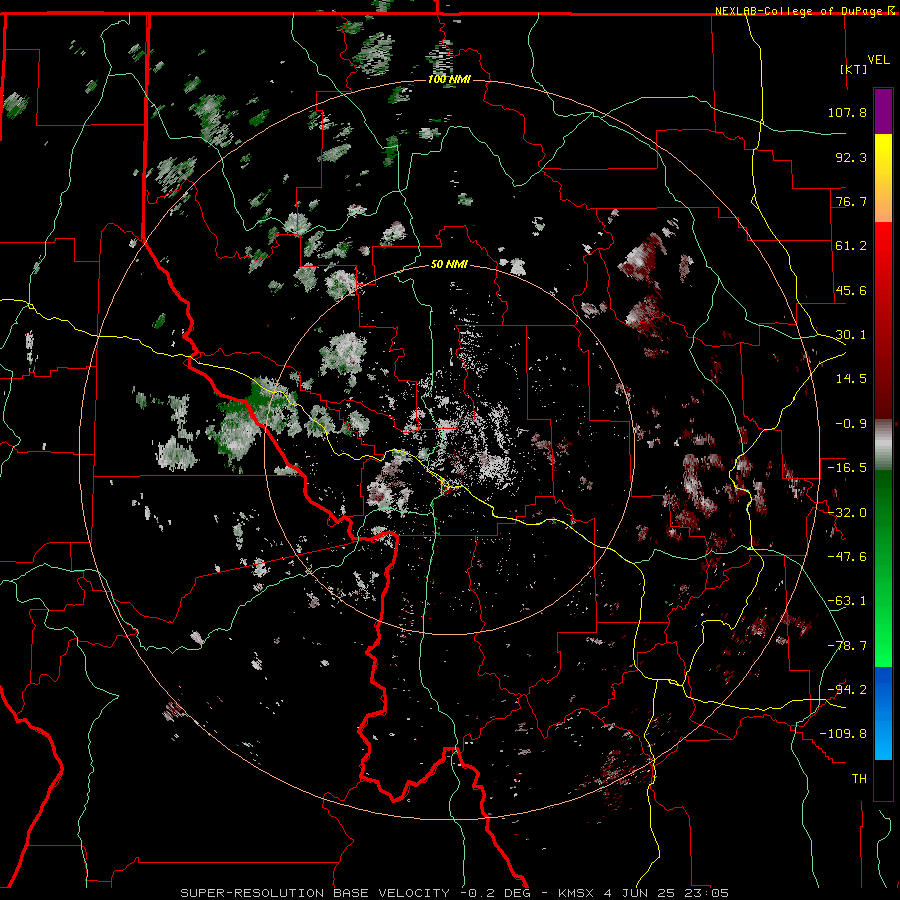Screen dimensions: 900x900
Task: Click the purple segment of color bar
Action: [x=883, y=111]
